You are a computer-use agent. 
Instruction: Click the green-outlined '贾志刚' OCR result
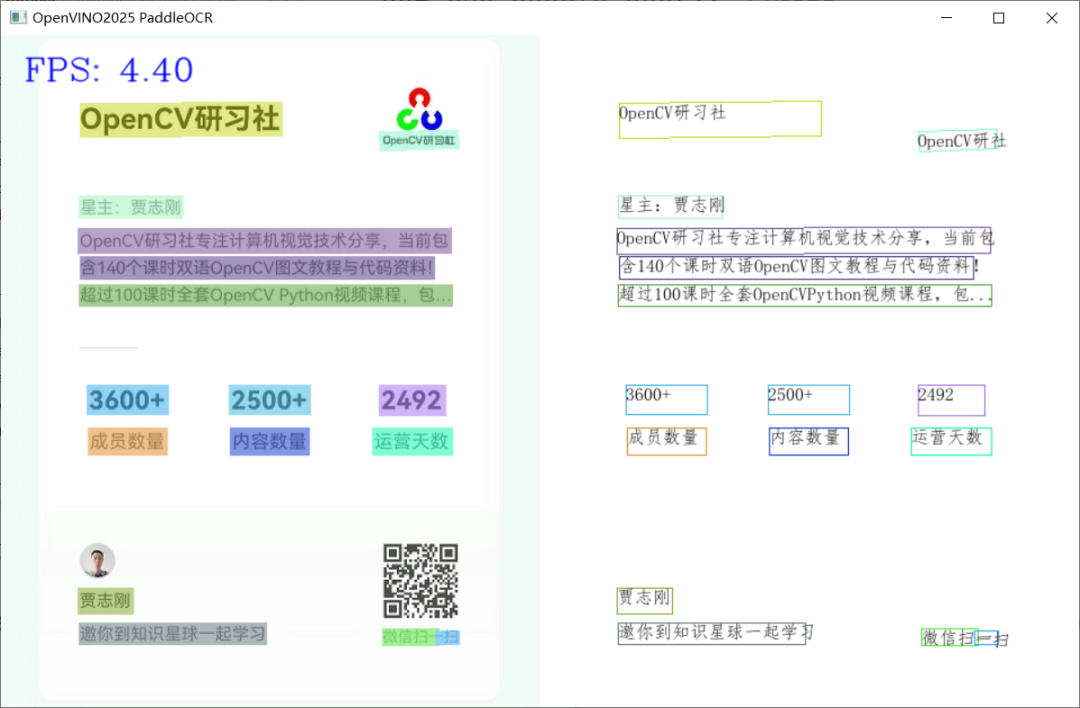click(x=645, y=601)
